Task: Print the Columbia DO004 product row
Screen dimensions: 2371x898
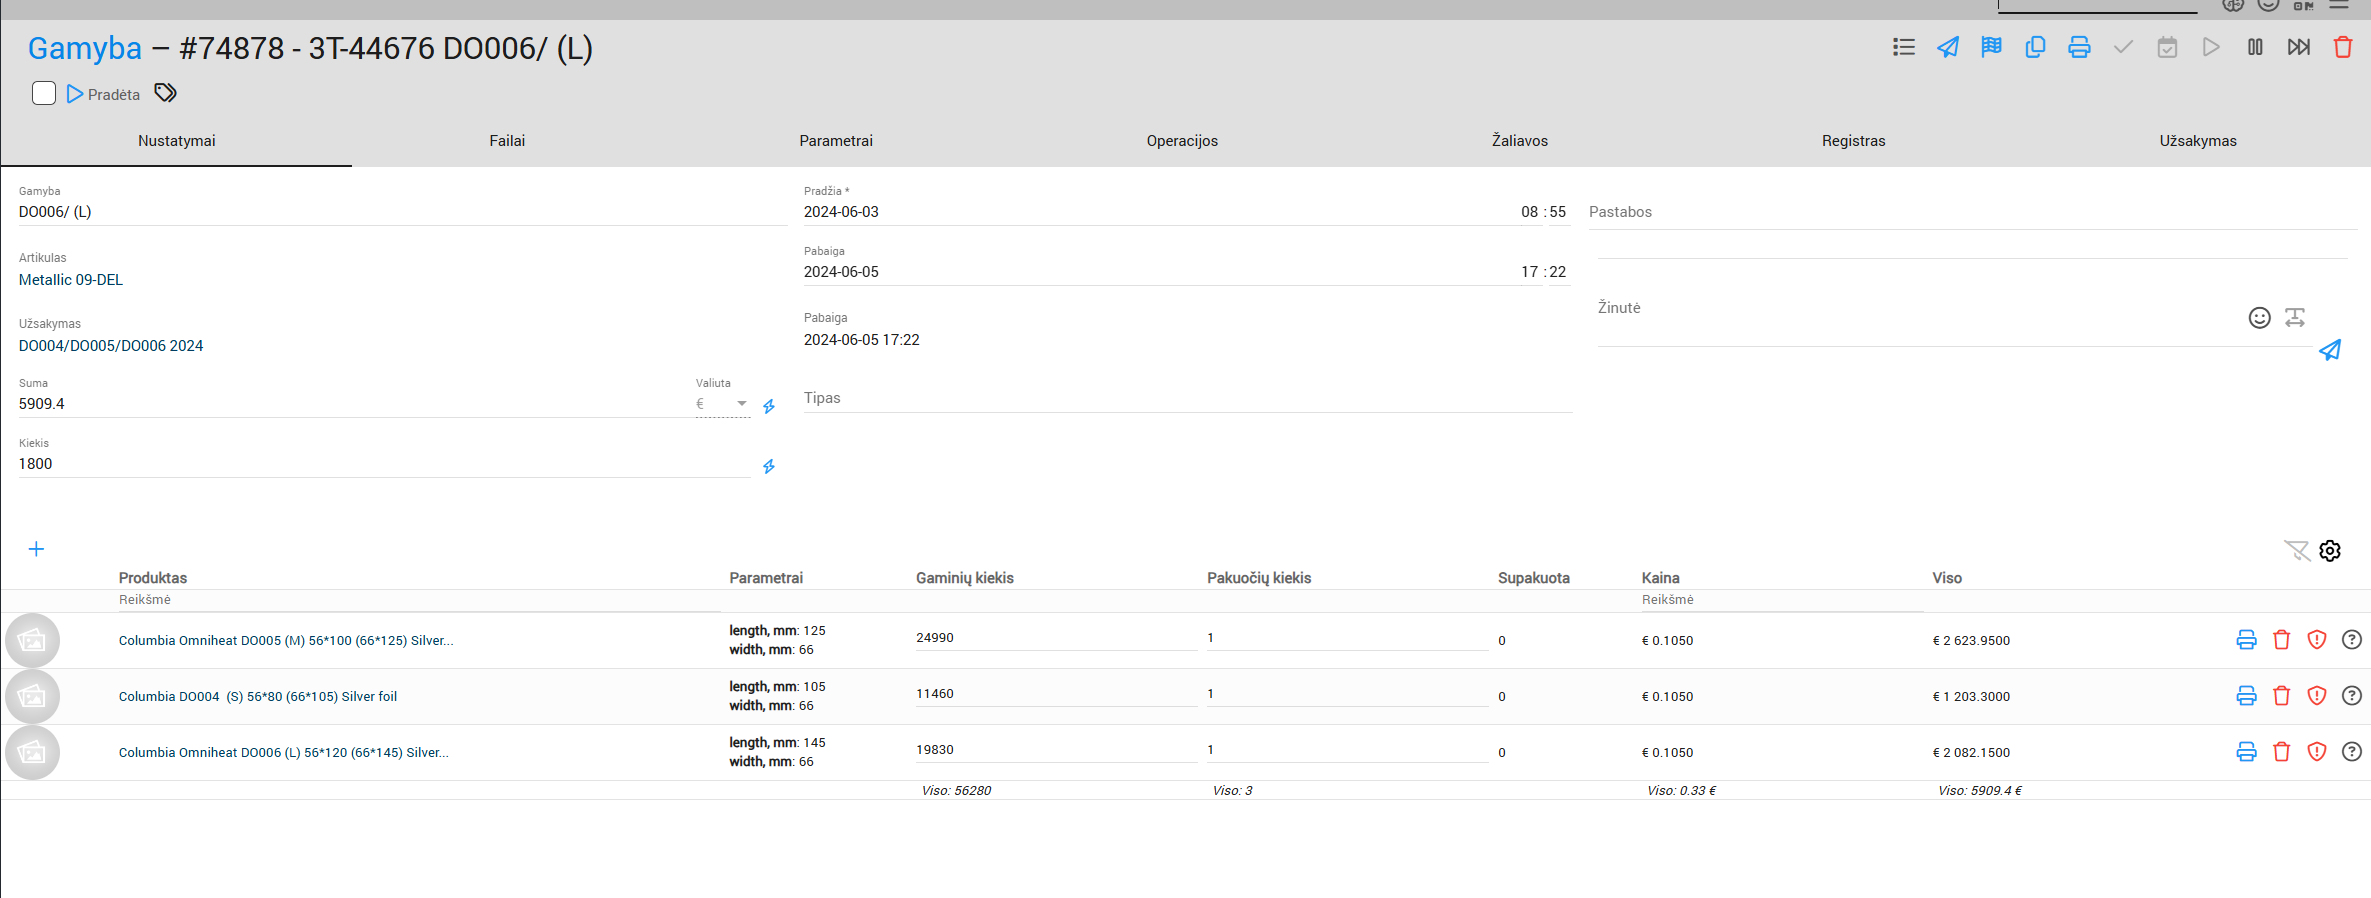Action: 2246,696
